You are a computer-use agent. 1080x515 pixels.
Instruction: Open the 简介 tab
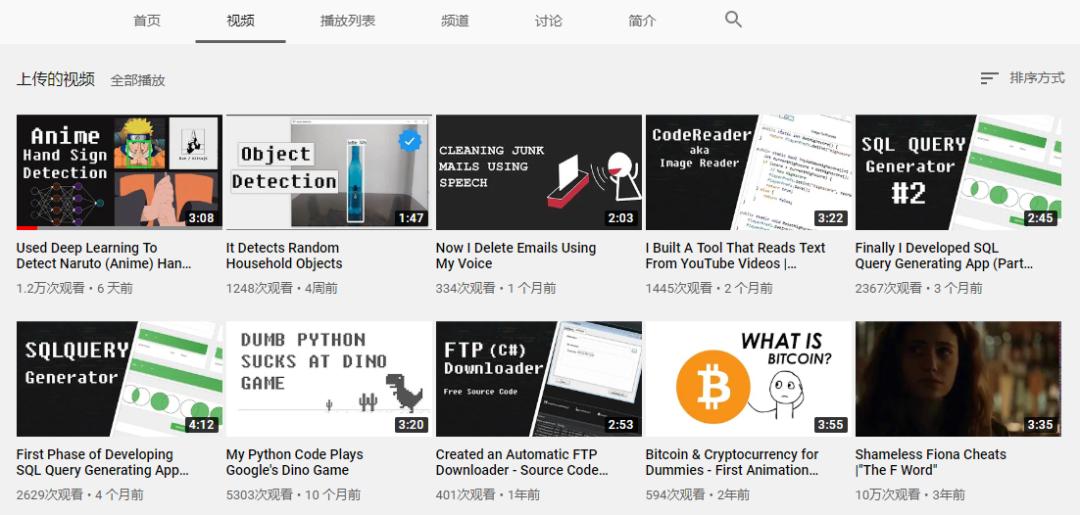click(642, 21)
